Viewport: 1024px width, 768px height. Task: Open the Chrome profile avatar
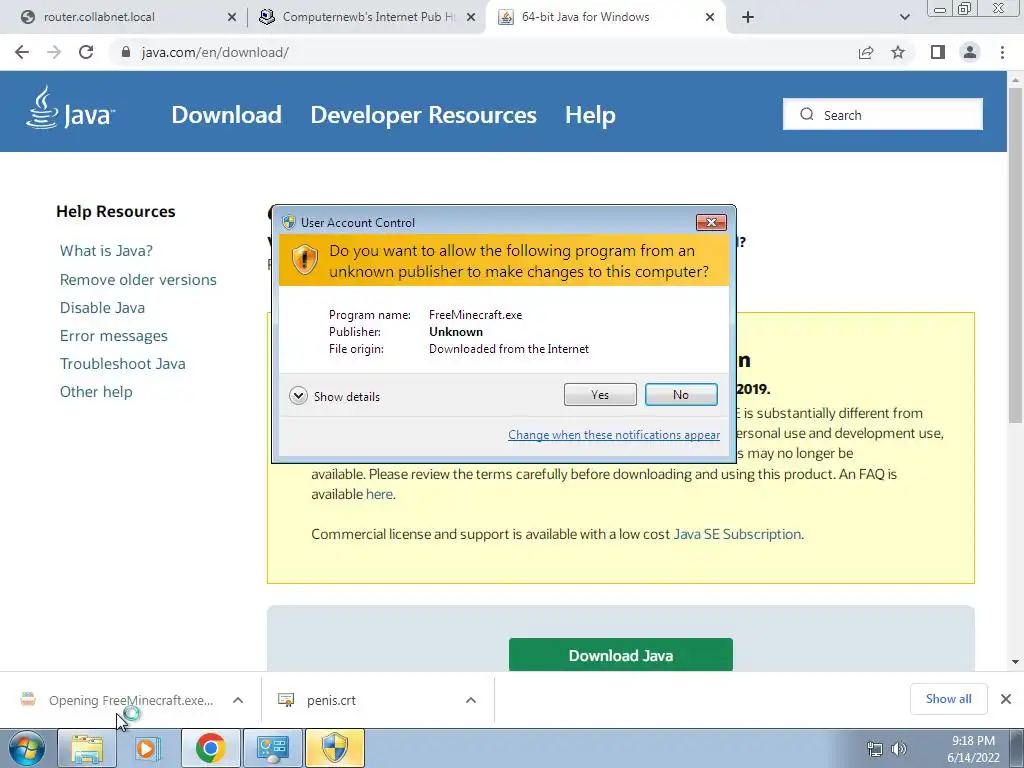click(970, 52)
